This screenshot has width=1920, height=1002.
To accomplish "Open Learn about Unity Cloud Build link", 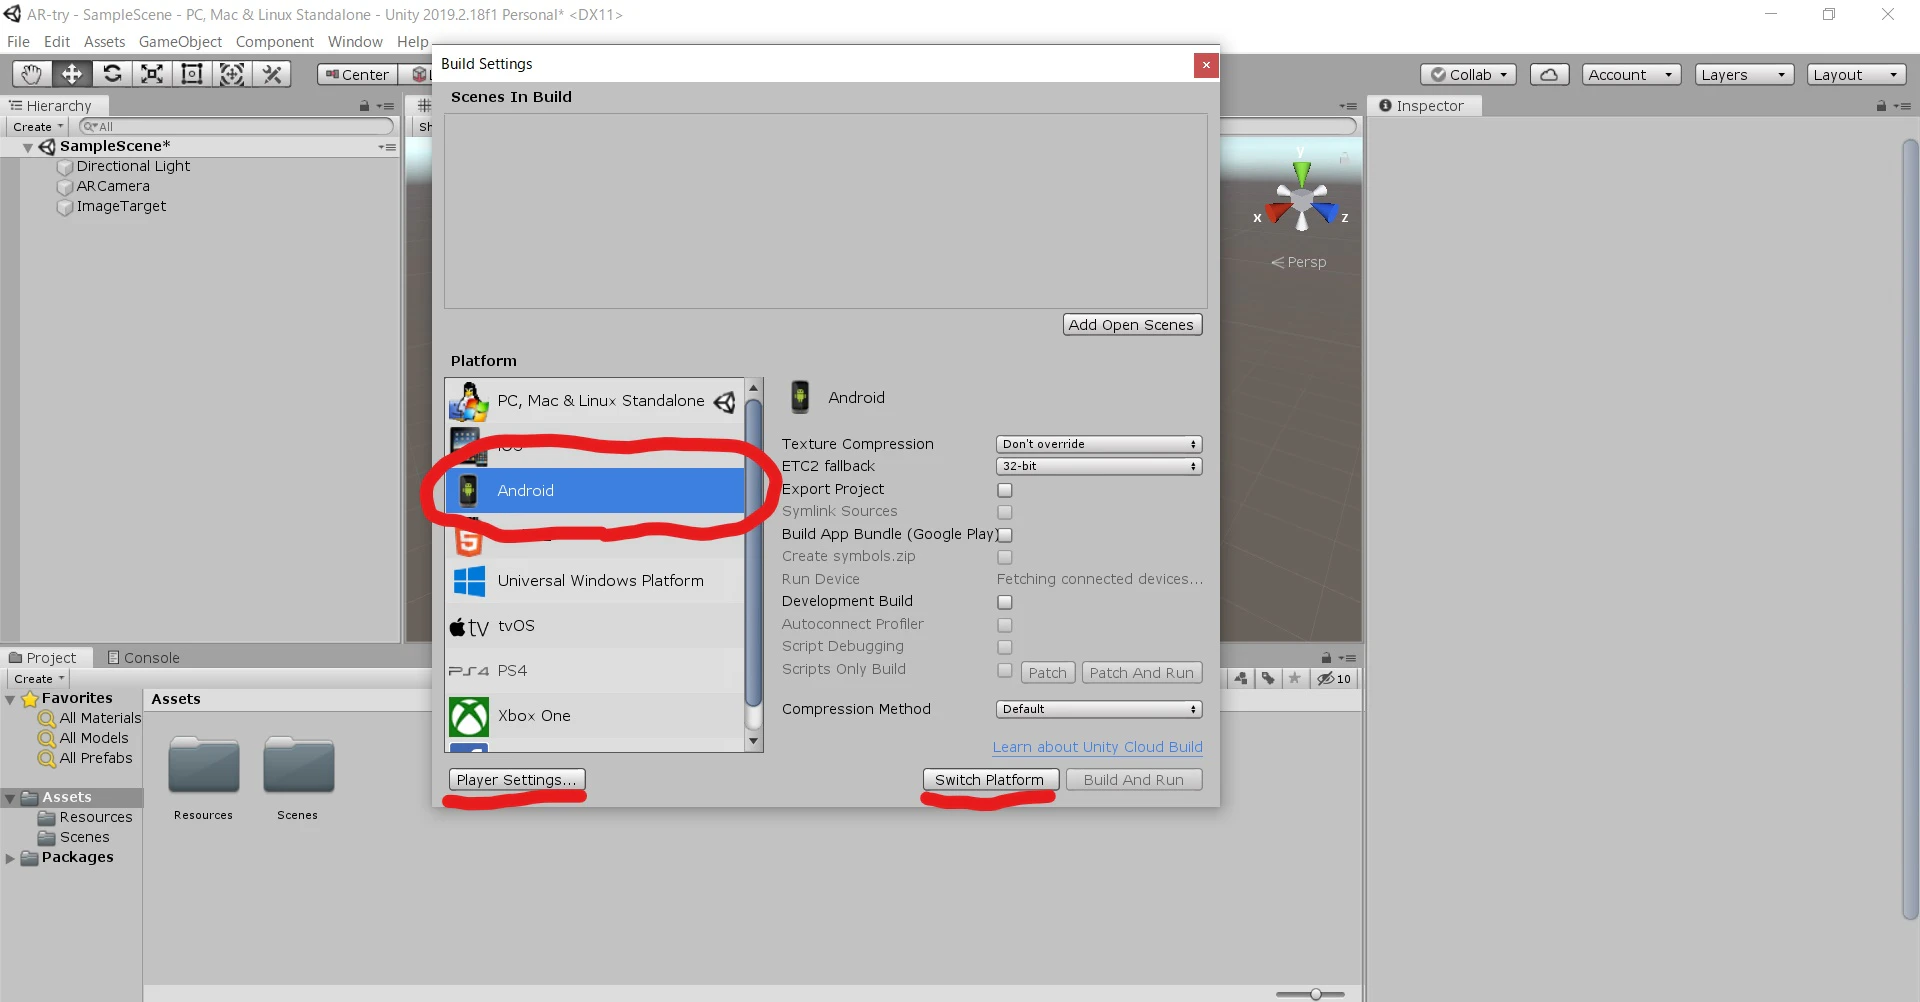I will 1098,747.
